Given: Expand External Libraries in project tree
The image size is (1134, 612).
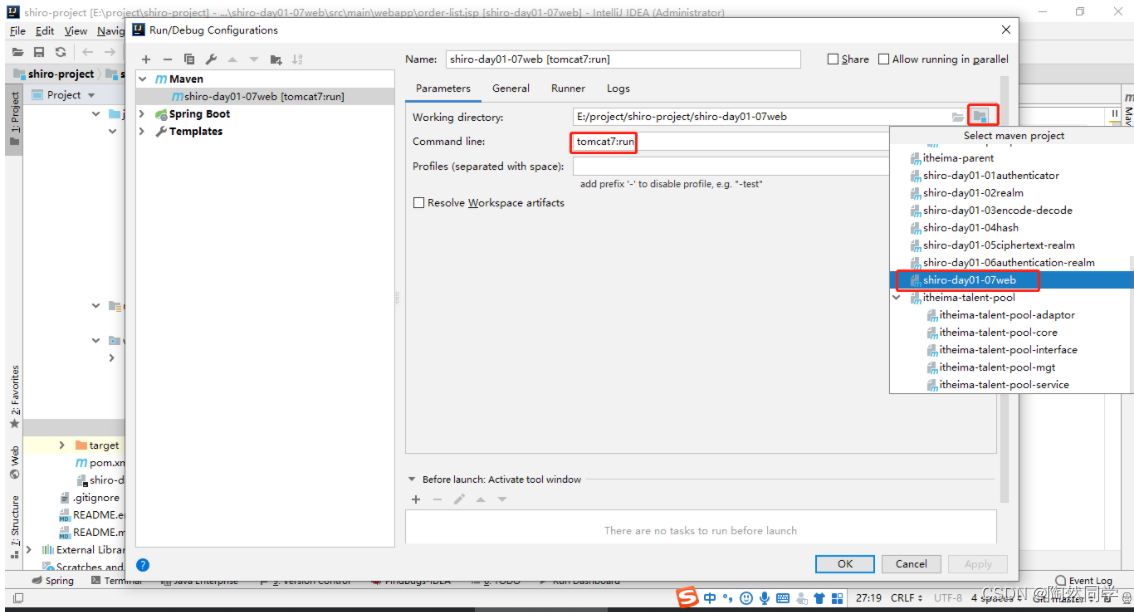Looking at the screenshot, I should (29, 550).
